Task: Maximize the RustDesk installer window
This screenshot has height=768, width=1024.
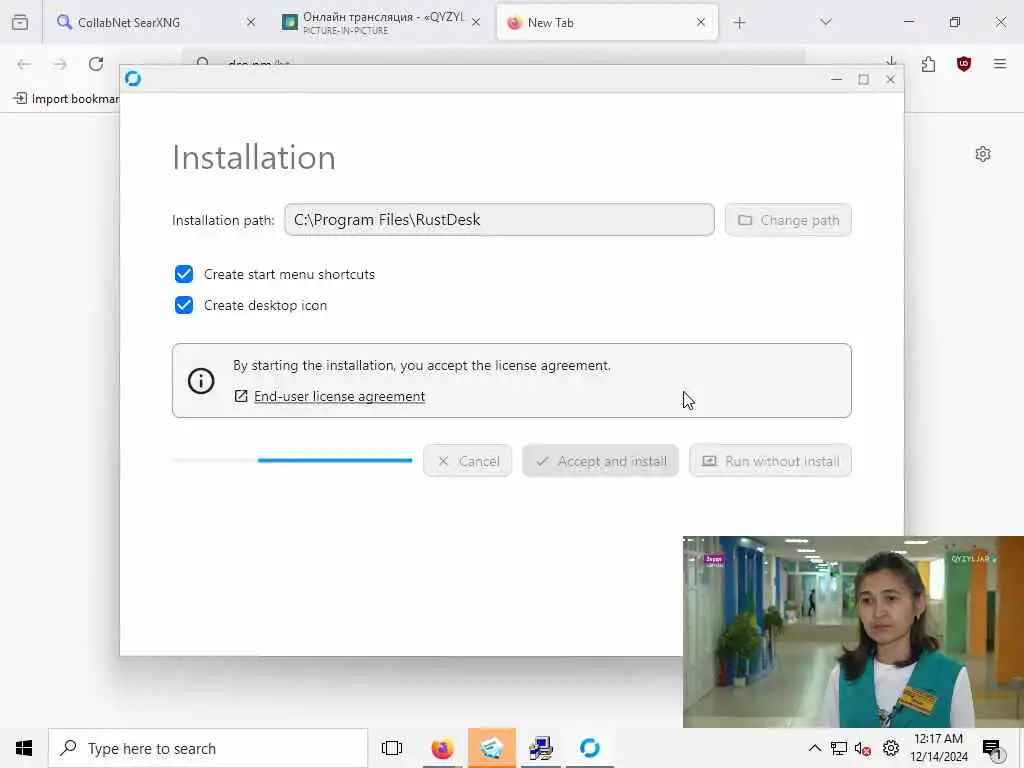Action: coord(863,79)
